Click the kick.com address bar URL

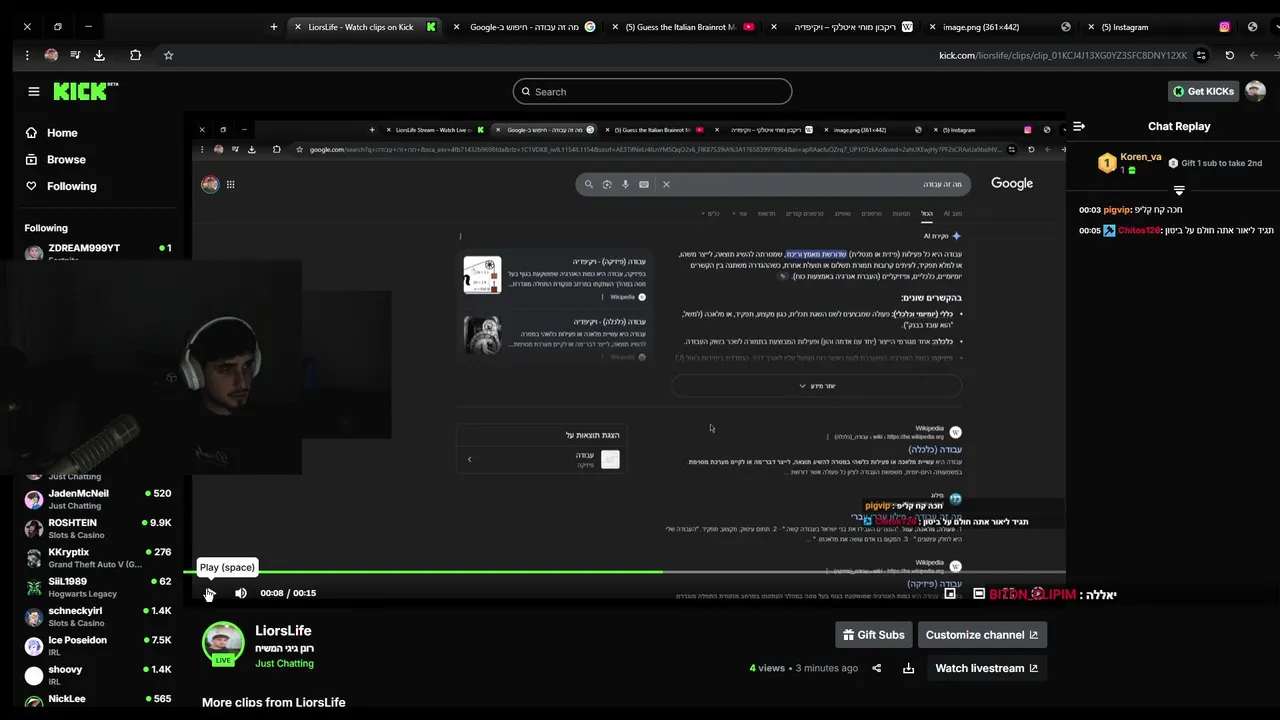[1063, 55]
